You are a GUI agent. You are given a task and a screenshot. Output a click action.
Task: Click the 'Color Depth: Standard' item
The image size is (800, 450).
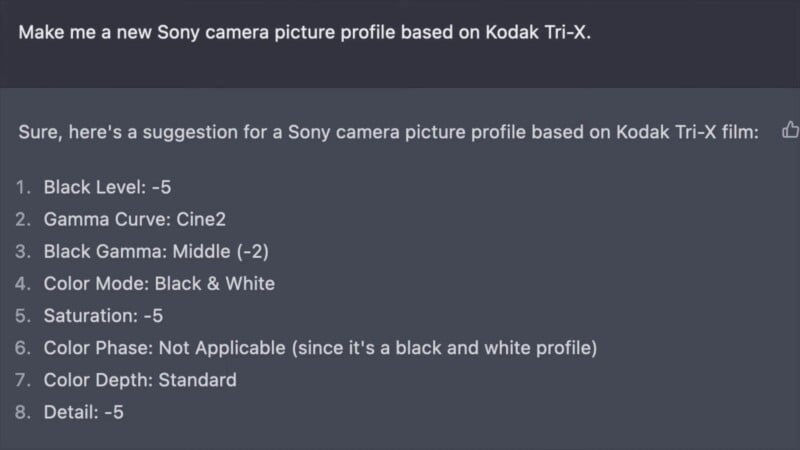[140, 380]
